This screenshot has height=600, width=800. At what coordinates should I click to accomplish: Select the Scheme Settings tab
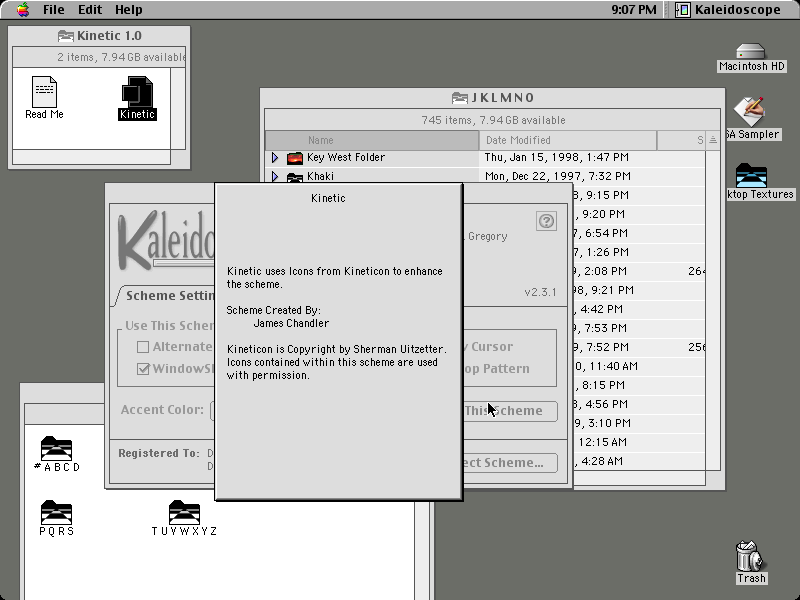pos(167,296)
